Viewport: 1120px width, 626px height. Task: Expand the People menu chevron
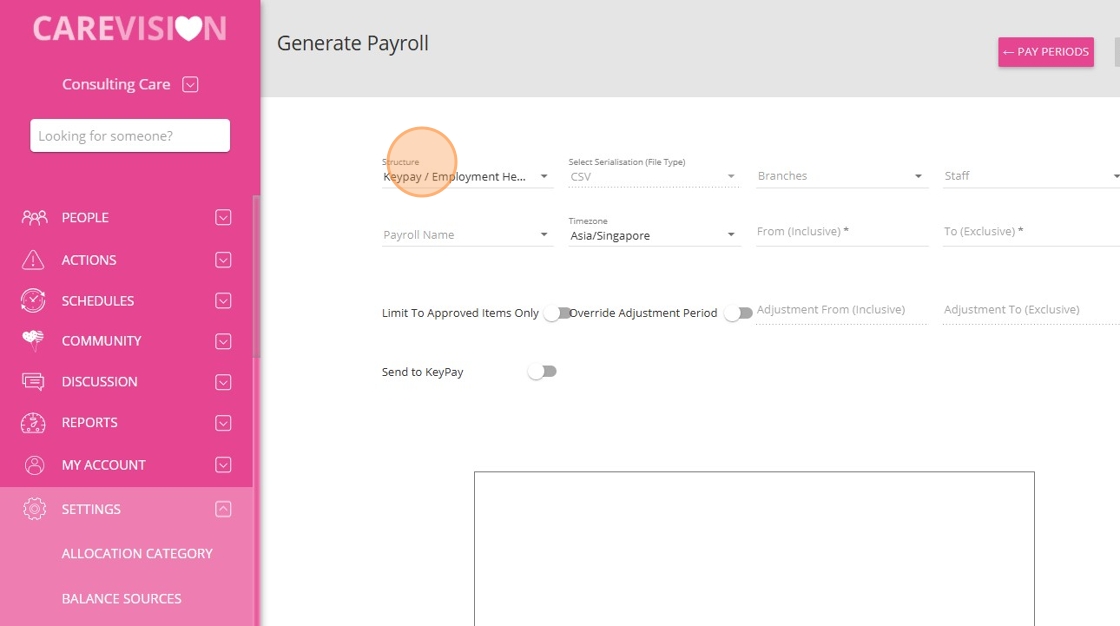pos(223,217)
